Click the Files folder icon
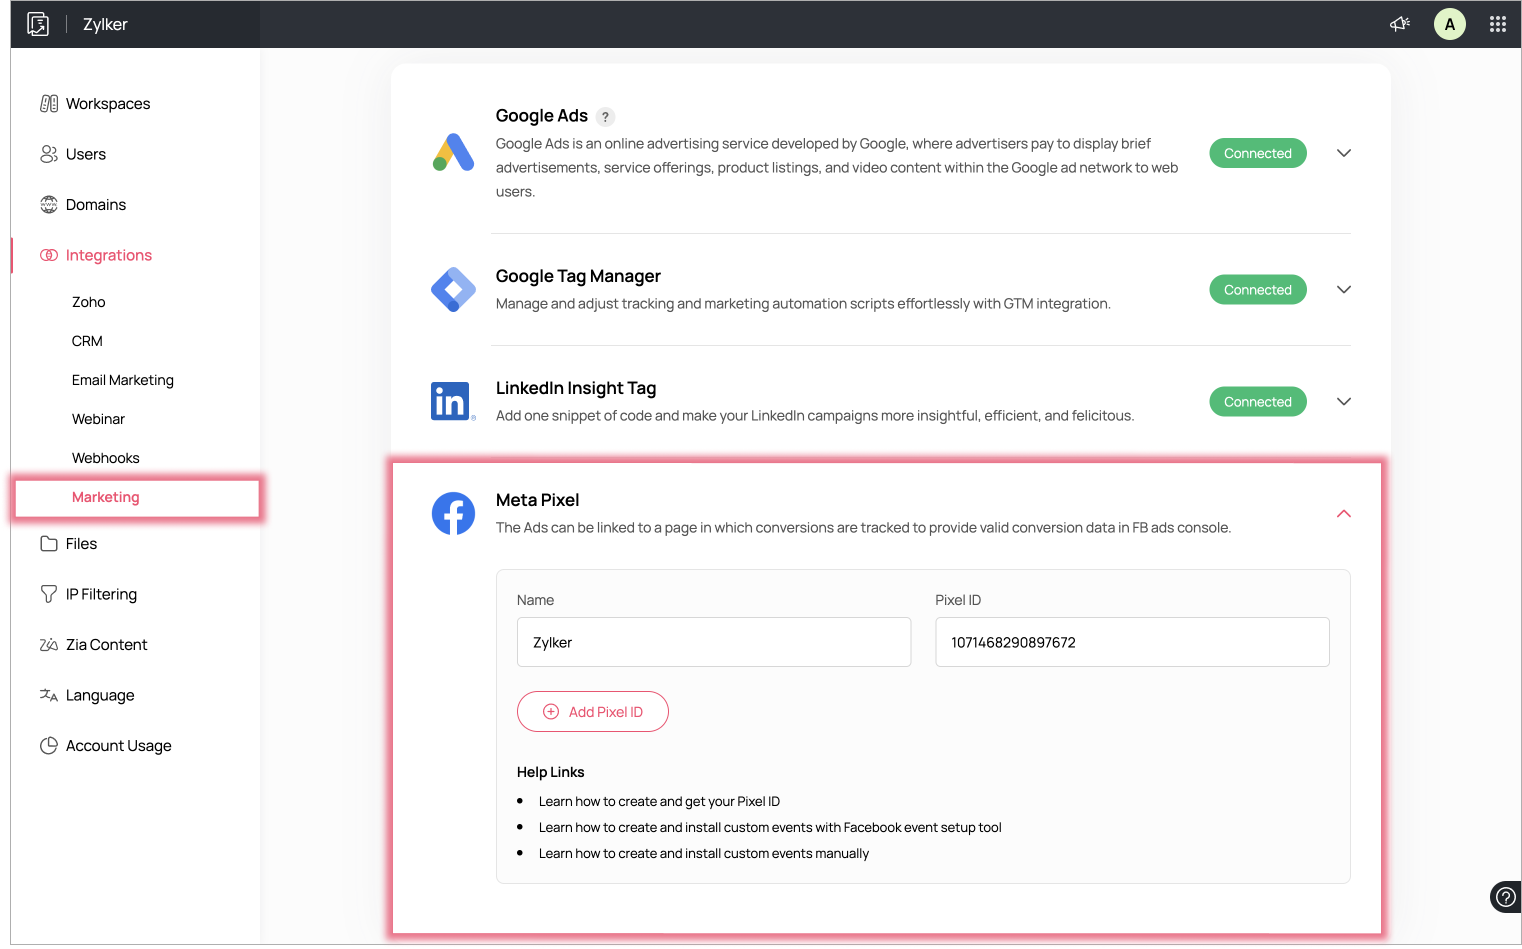The height and width of the screenshot is (949, 1522). tap(49, 544)
